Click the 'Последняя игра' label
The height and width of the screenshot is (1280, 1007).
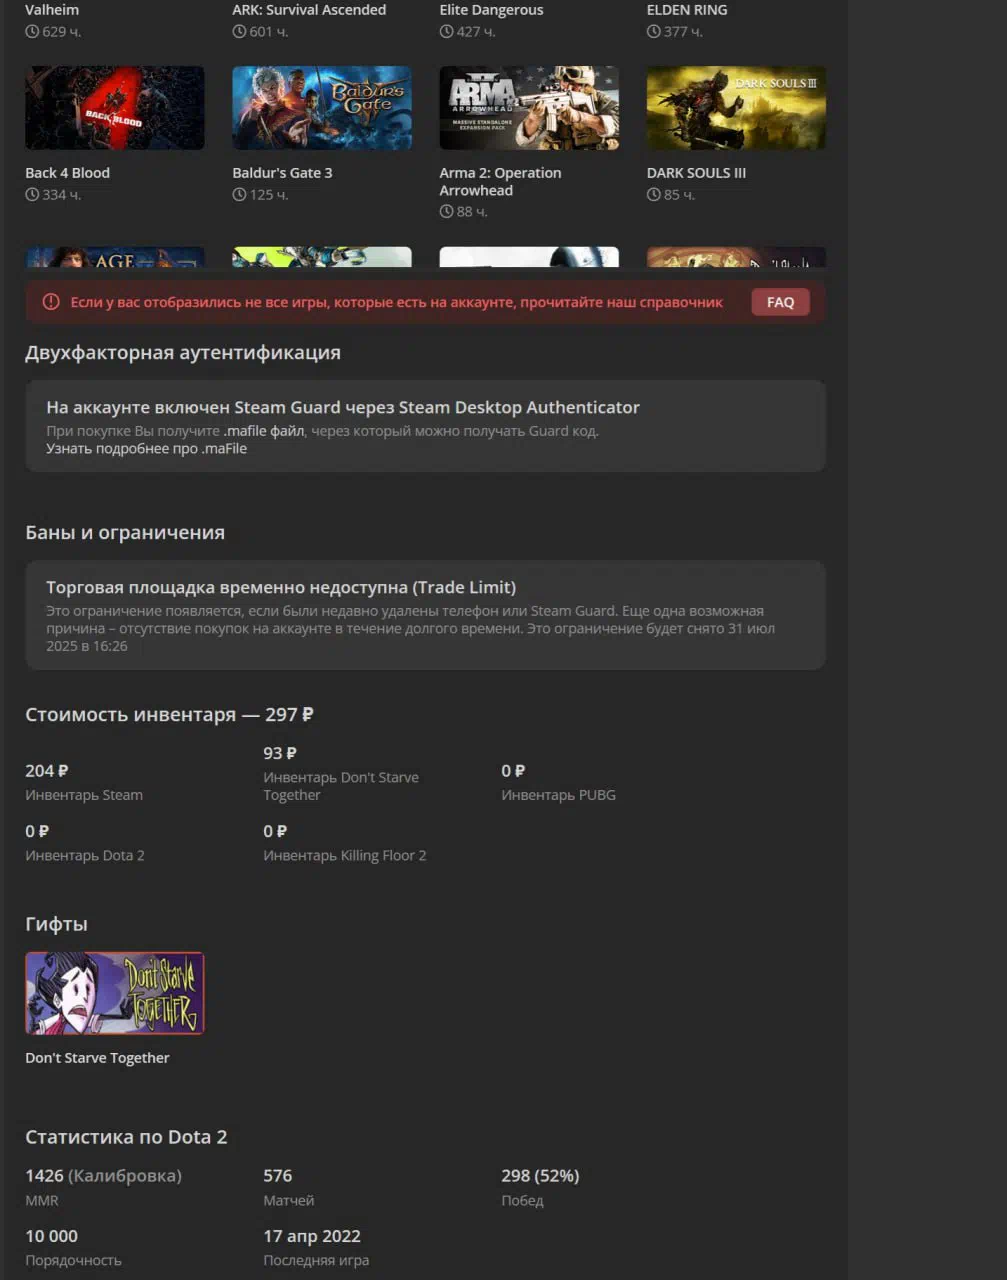point(316,1260)
